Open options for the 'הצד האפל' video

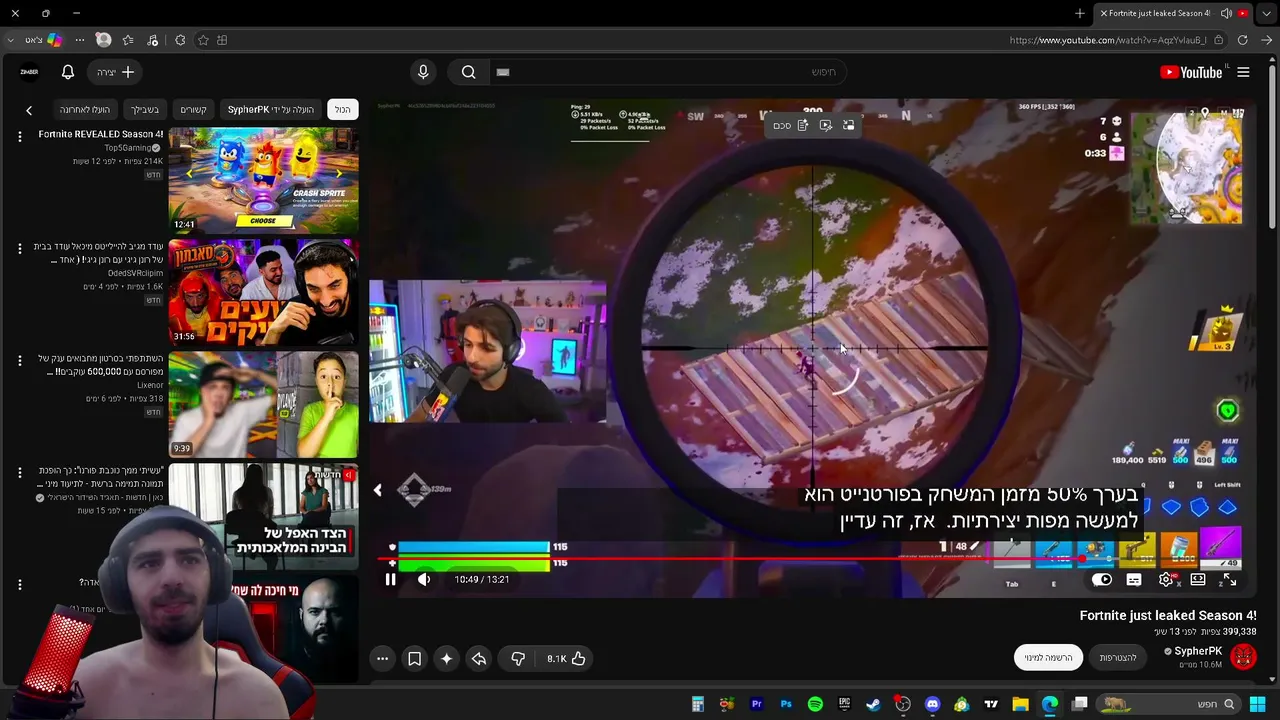pos(19,472)
